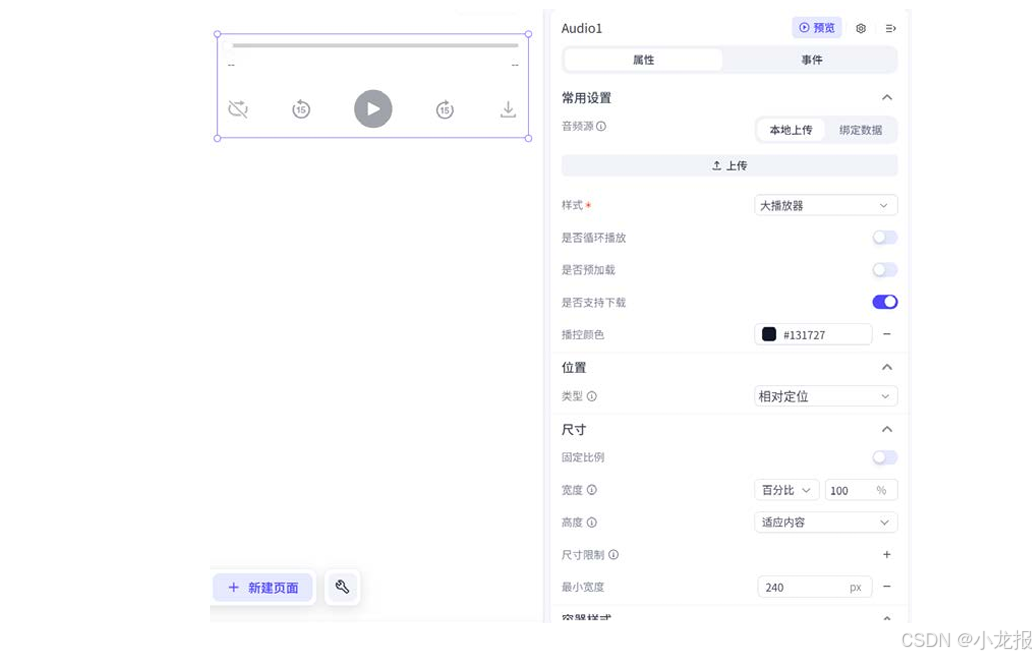Click the crossed-out loop icon in the player
Screen dimensions: 1036x658
[238, 109]
